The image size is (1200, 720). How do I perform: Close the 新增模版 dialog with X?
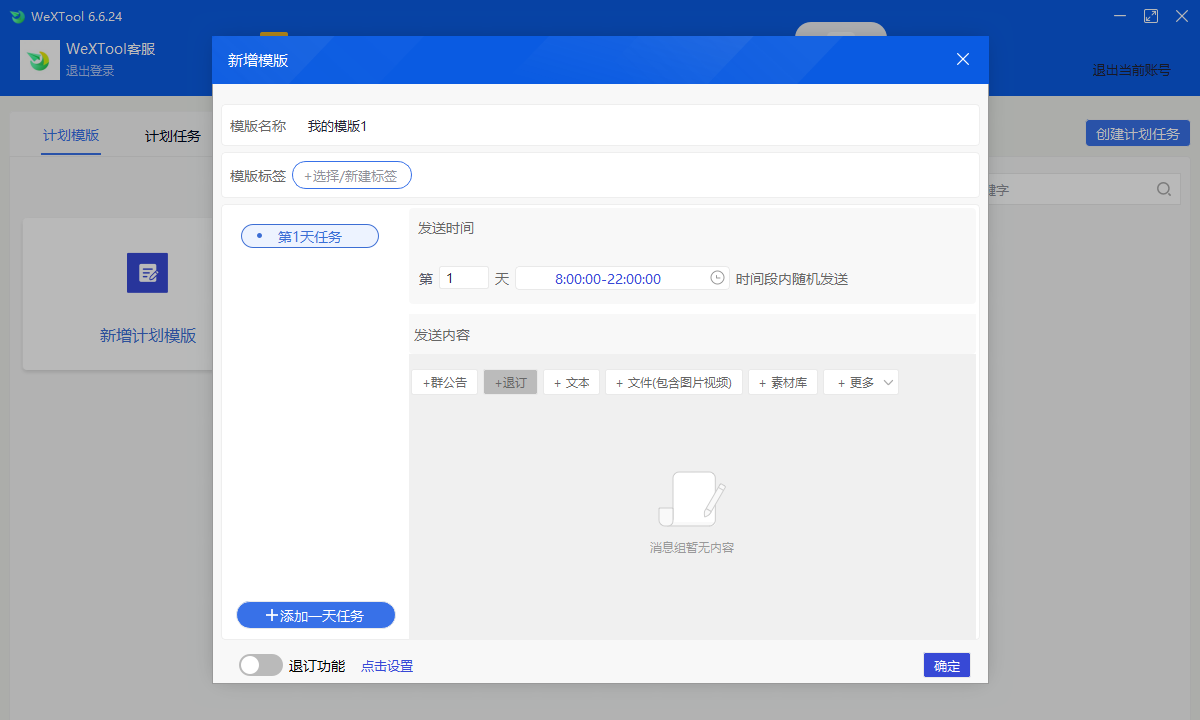[x=963, y=59]
